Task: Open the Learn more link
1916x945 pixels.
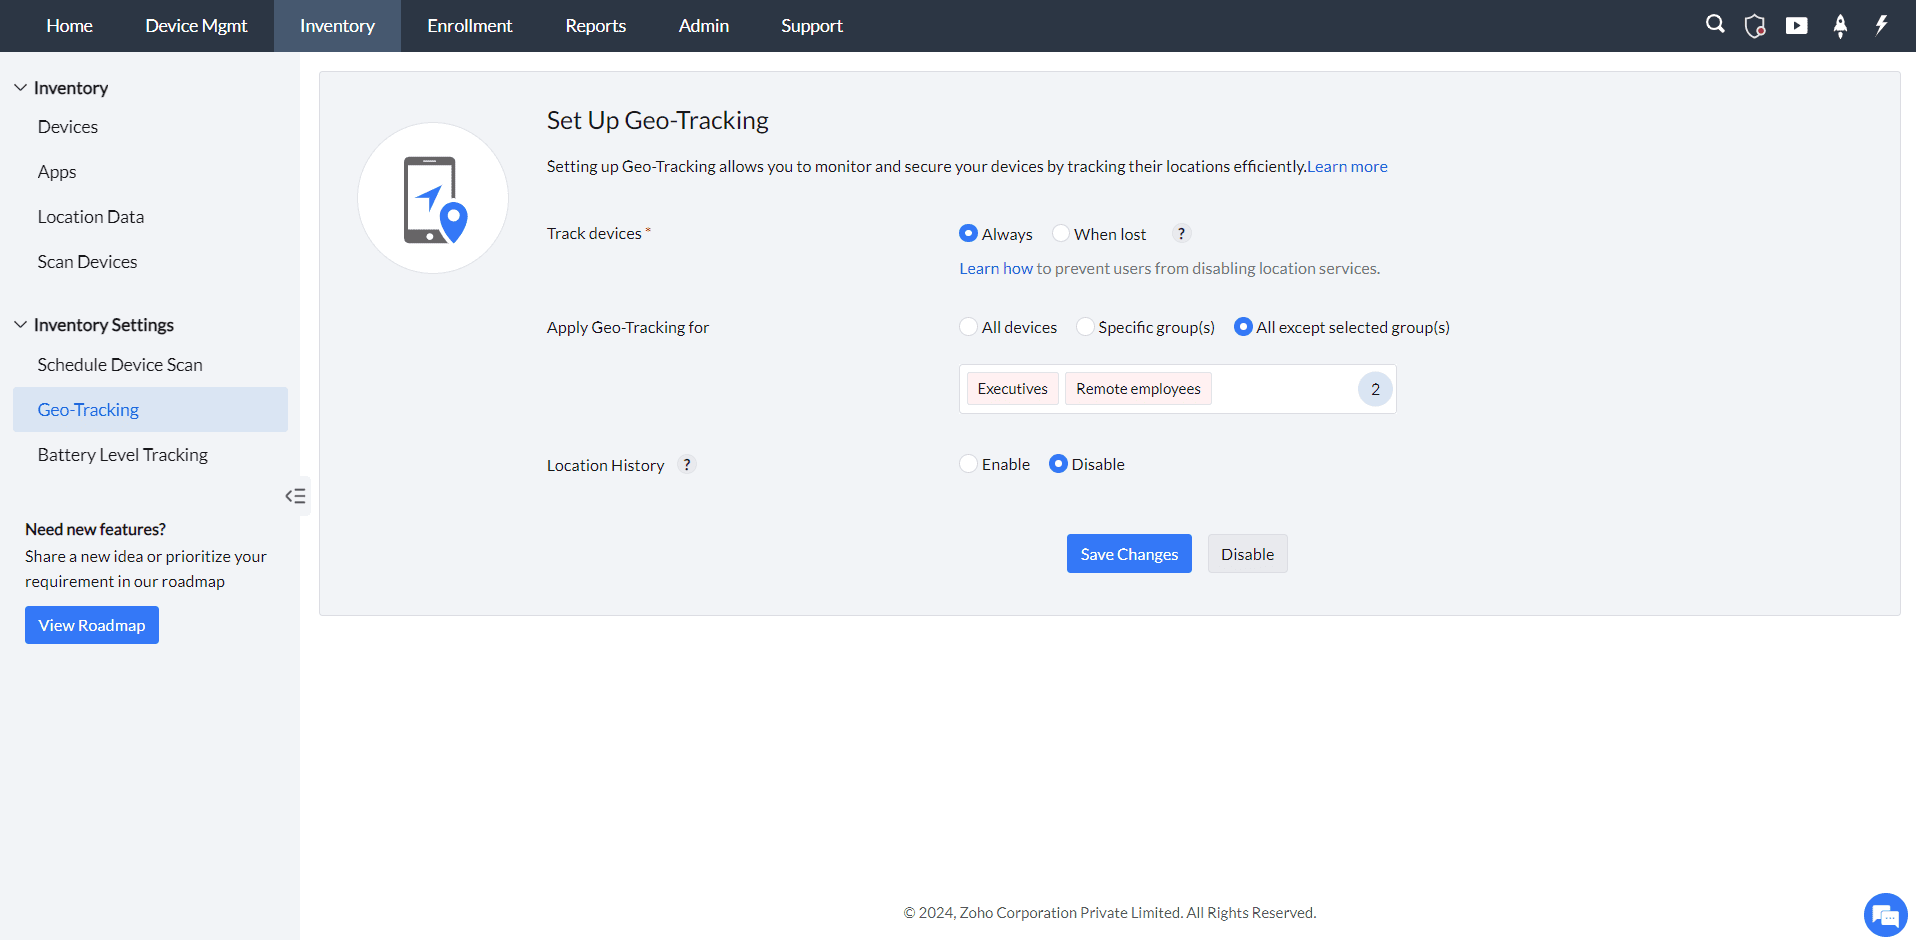Action: click(x=1347, y=166)
